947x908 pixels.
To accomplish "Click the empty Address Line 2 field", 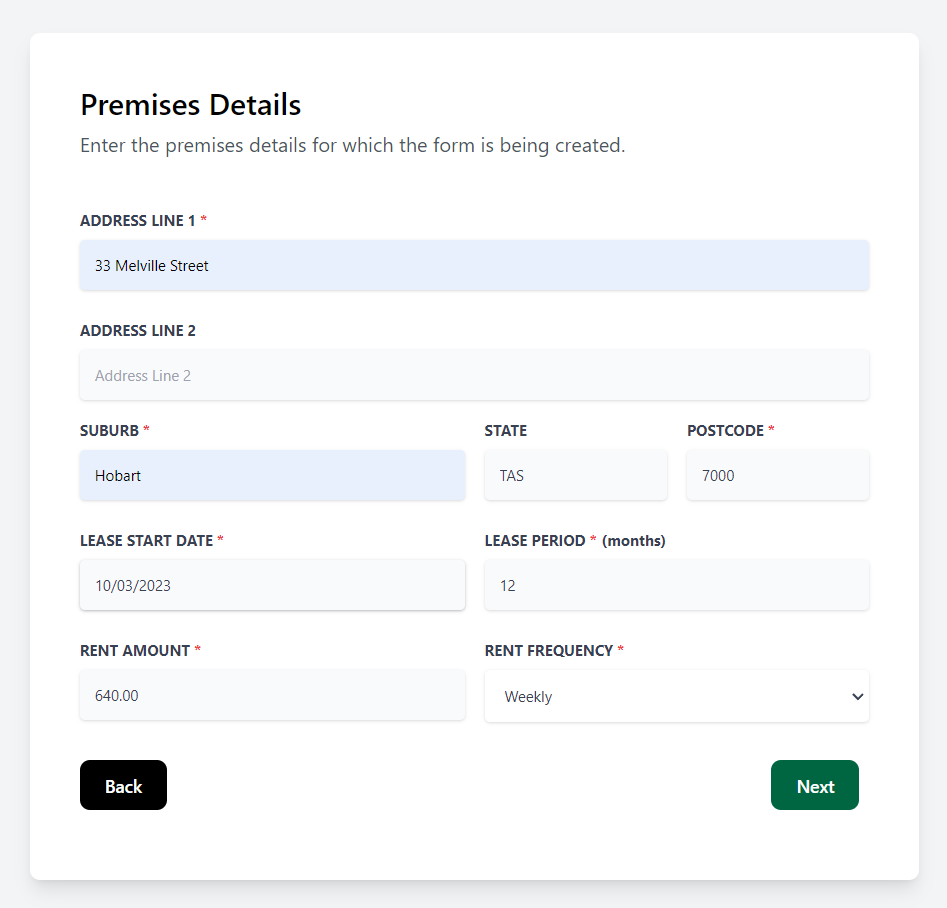I will (474, 375).
